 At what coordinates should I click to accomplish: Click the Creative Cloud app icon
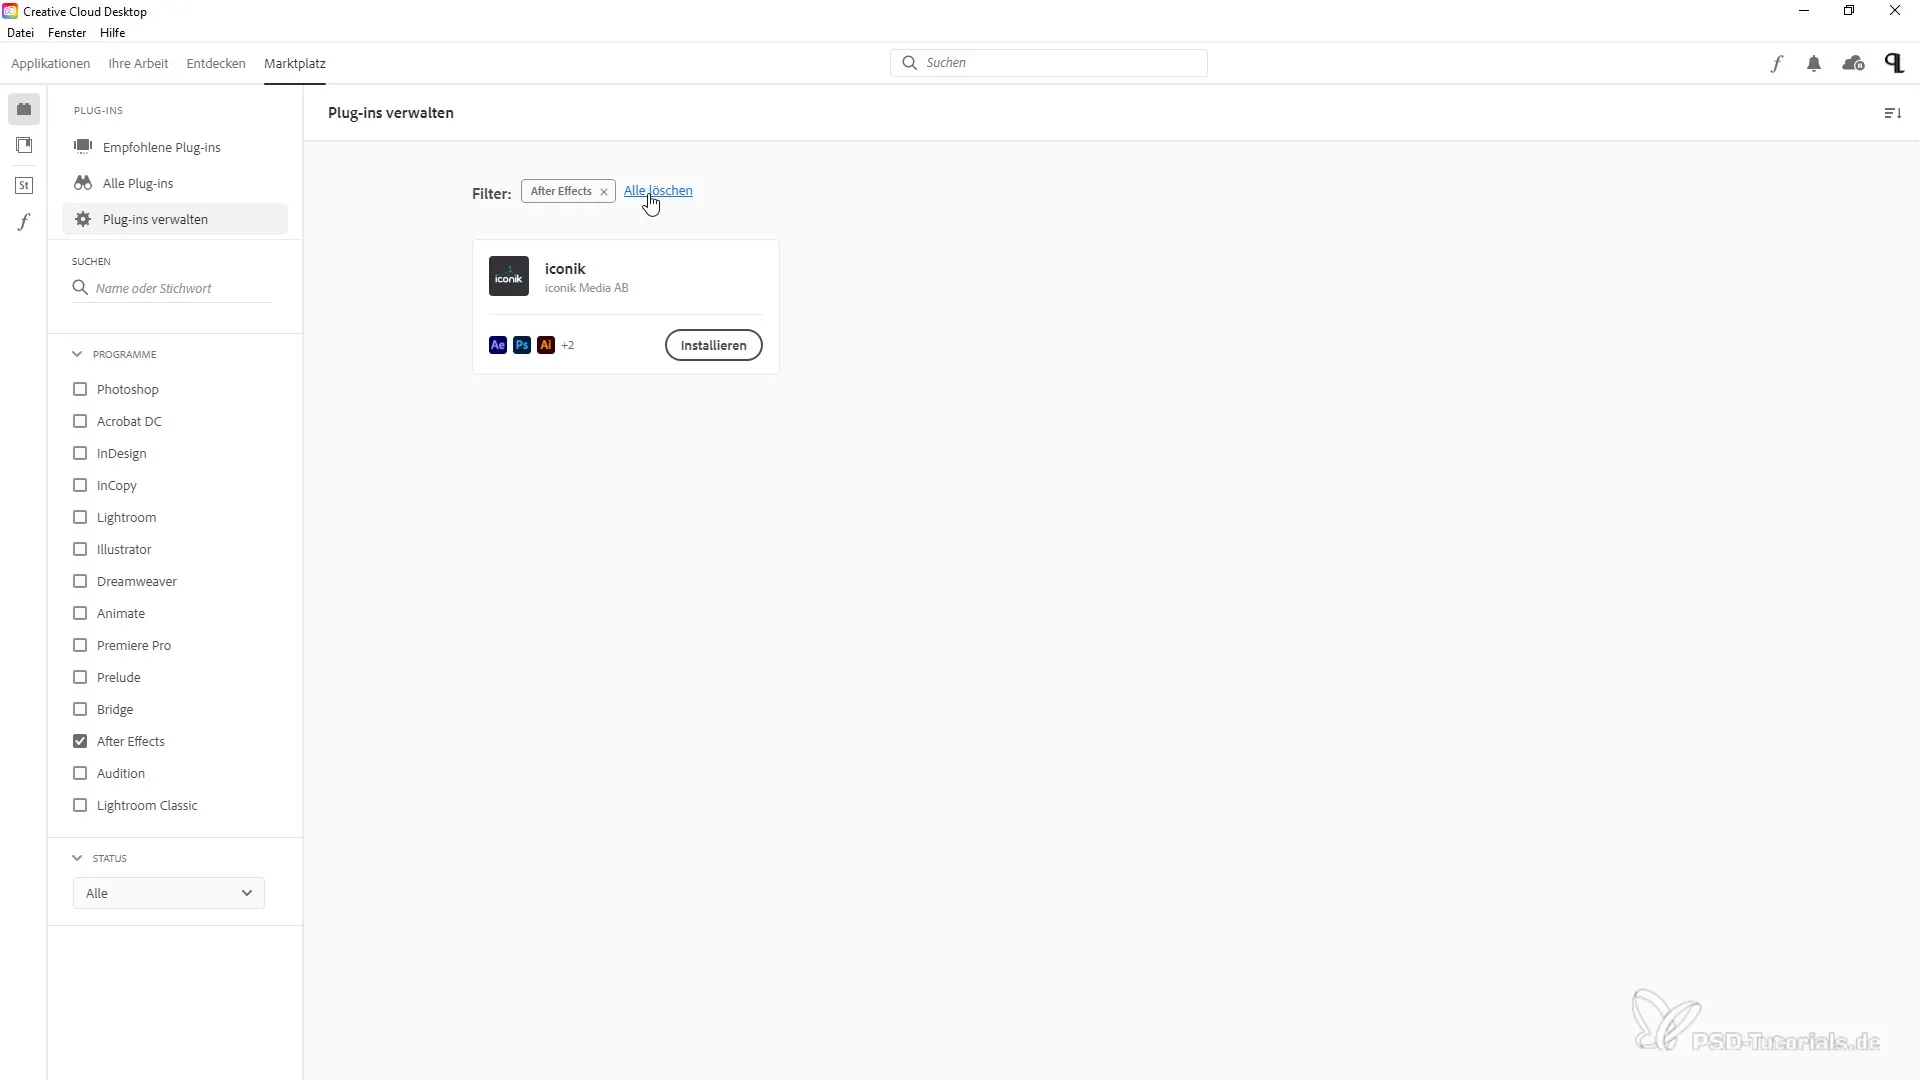[x=10, y=11]
